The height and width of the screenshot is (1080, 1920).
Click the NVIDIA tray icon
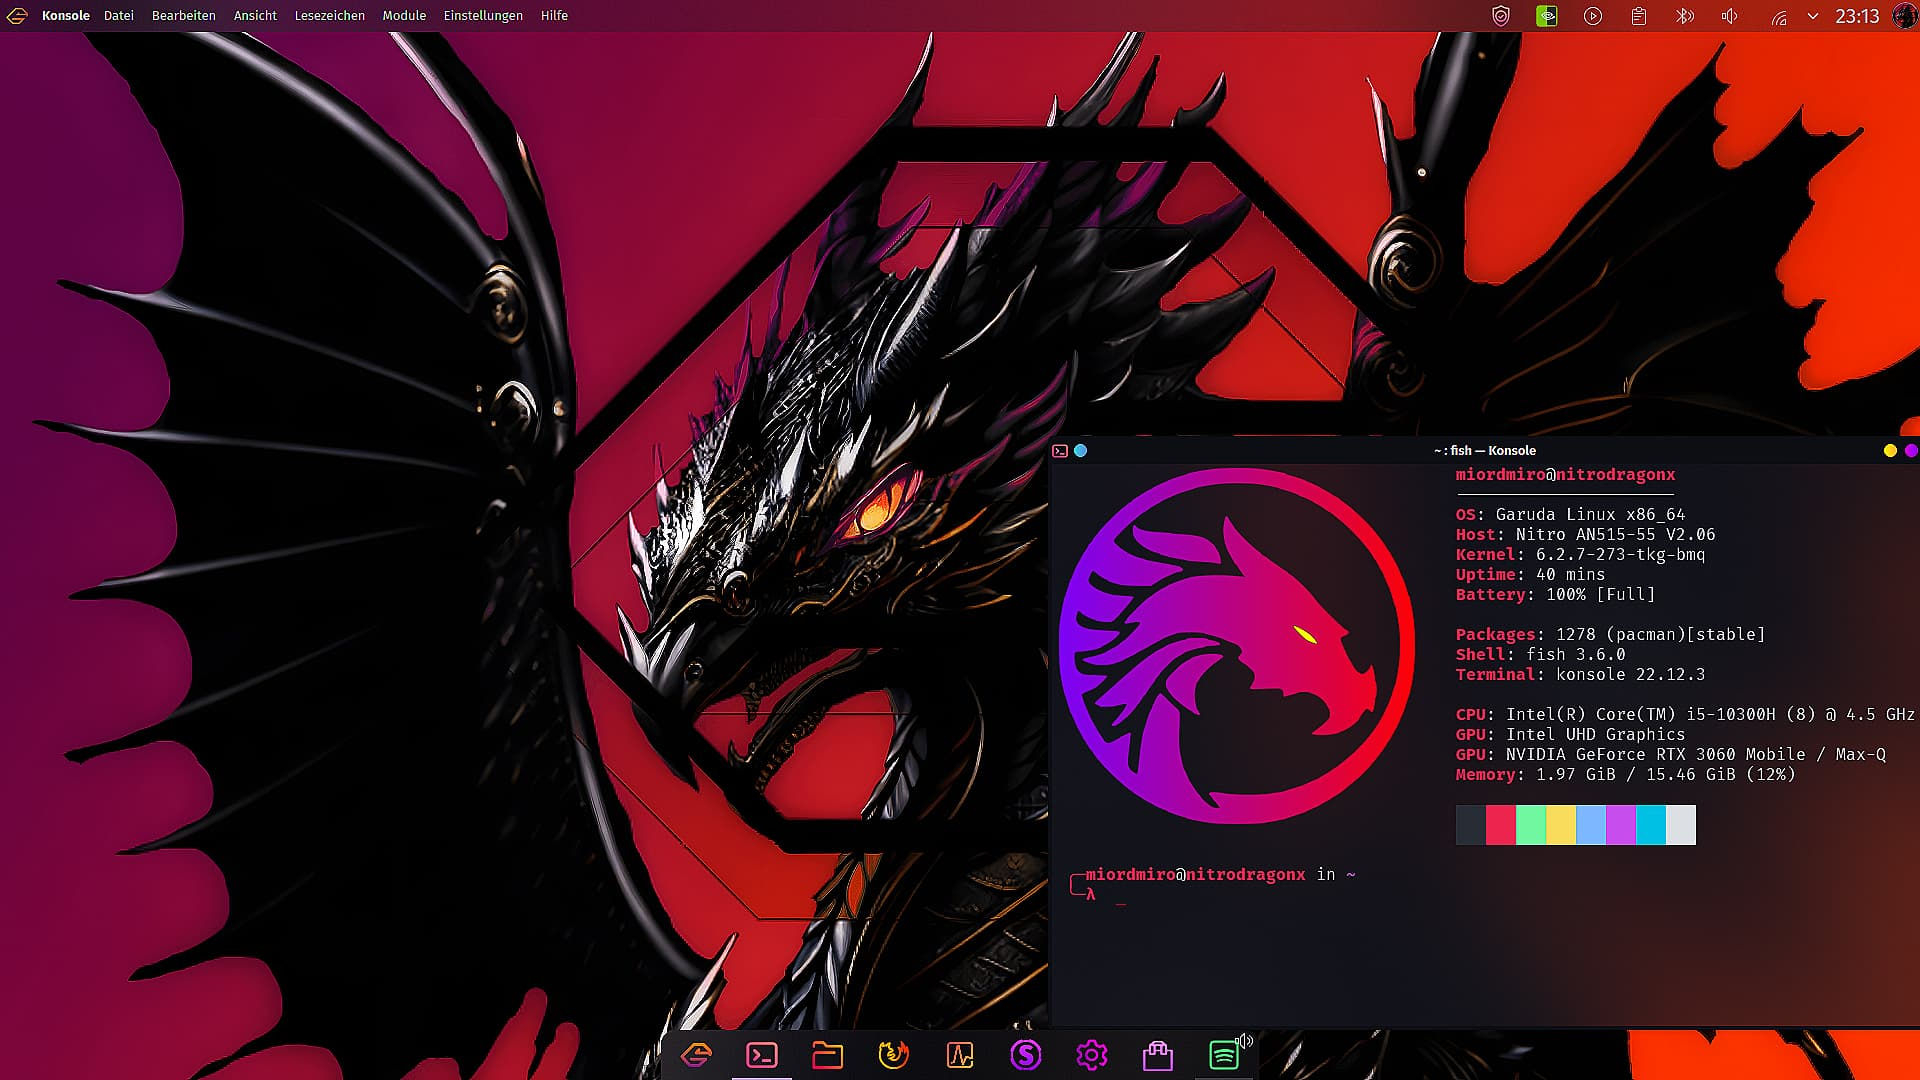[1547, 16]
